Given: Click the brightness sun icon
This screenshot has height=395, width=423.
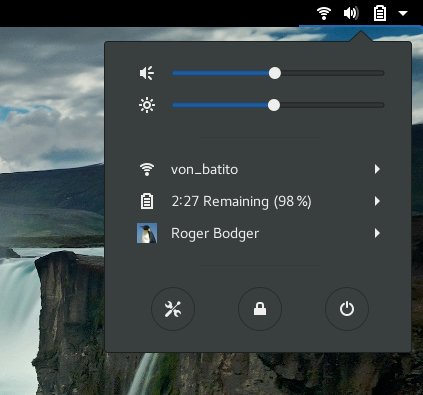Looking at the screenshot, I should point(147,105).
